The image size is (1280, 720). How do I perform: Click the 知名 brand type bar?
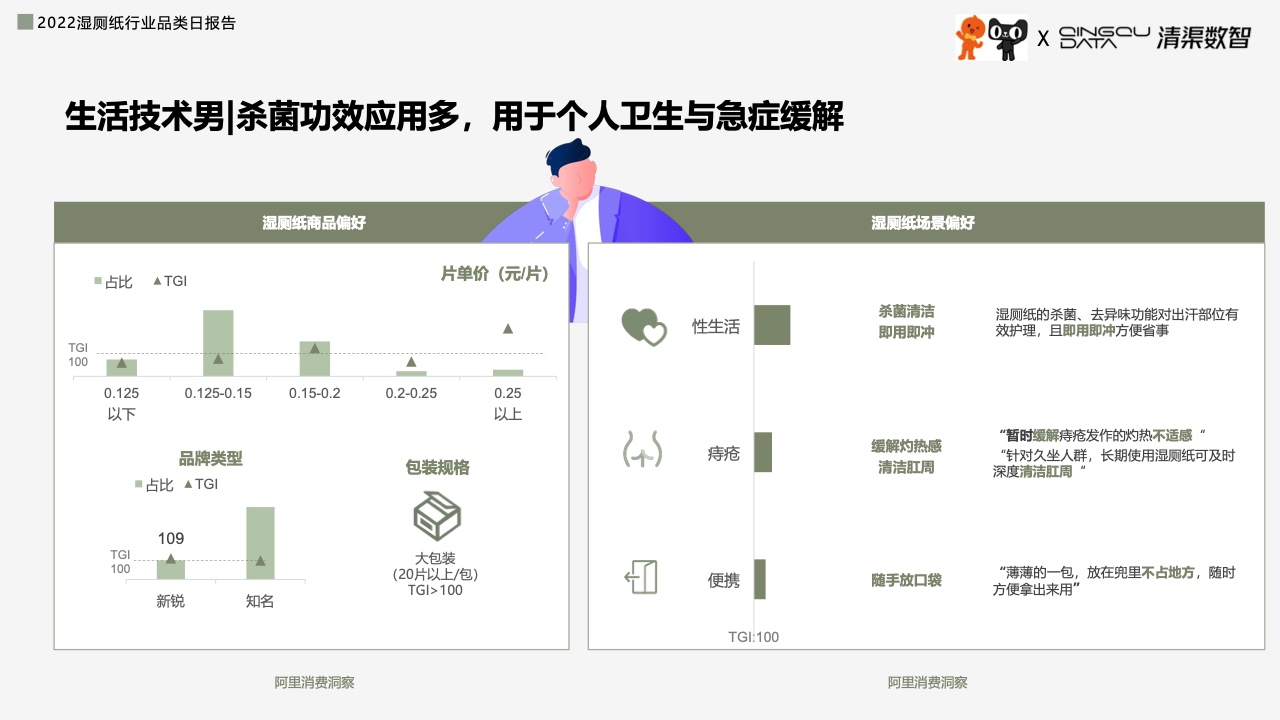coord(260,543)
